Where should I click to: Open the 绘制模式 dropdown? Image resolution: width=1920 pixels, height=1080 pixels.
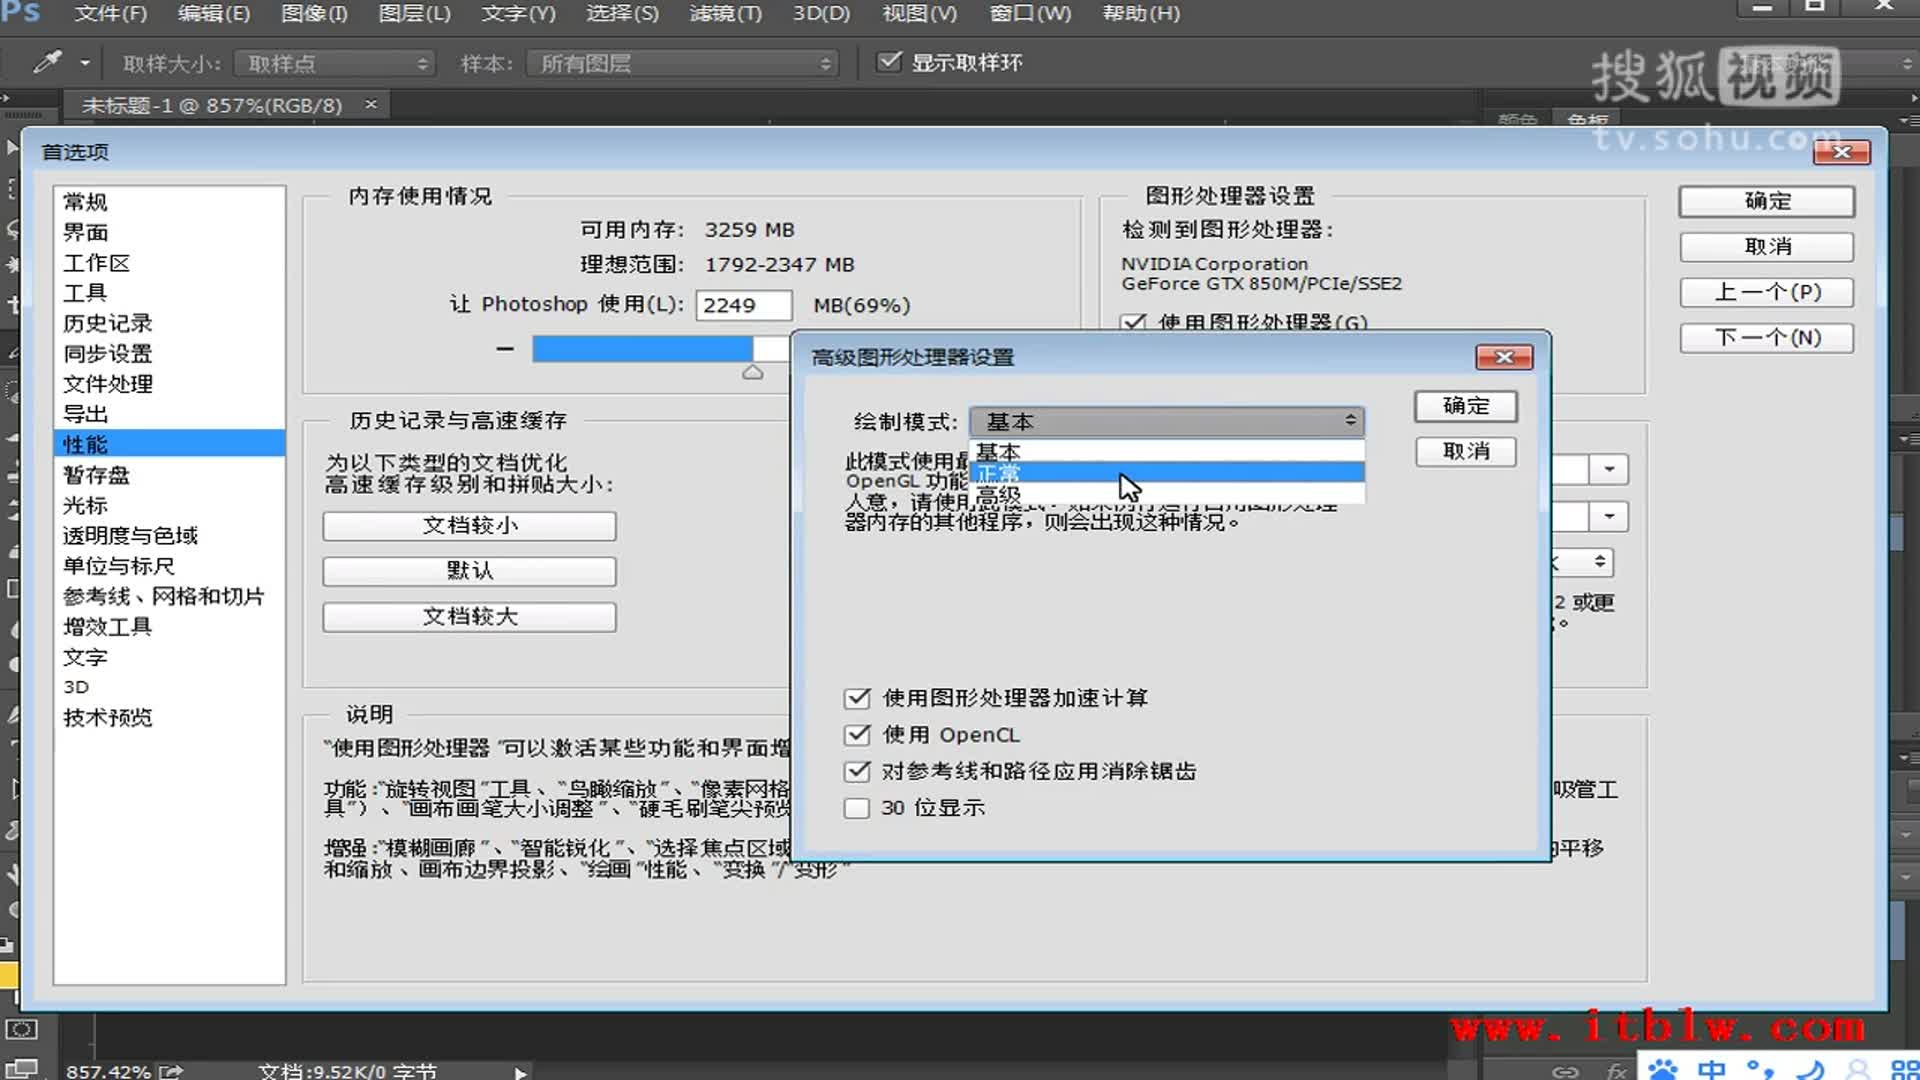1167,421
